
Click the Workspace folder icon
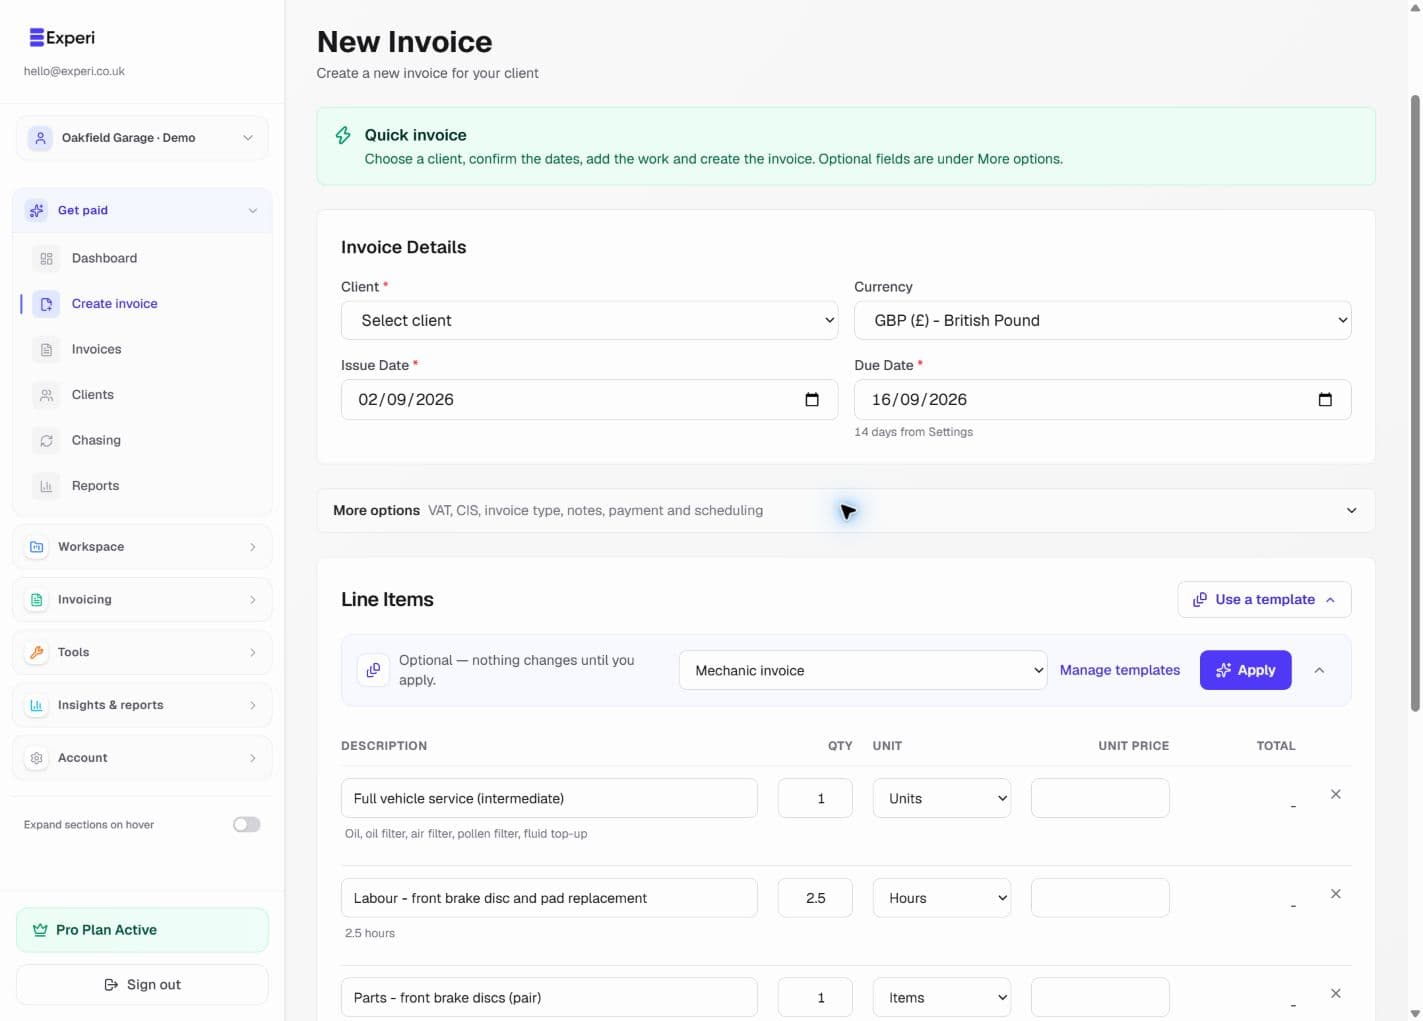coord(37,547)
